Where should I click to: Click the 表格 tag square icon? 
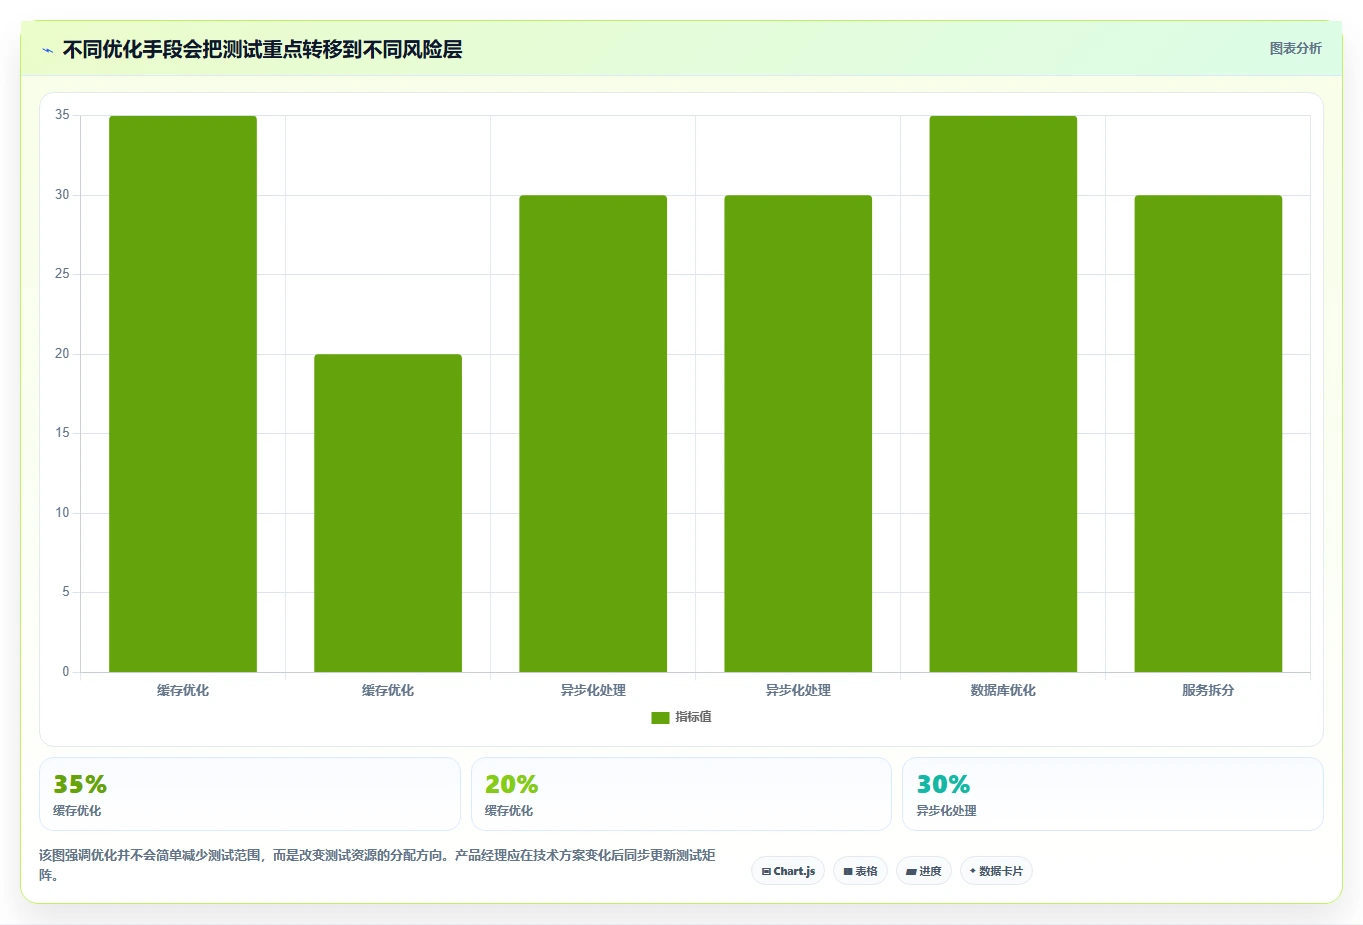[848, 872]
